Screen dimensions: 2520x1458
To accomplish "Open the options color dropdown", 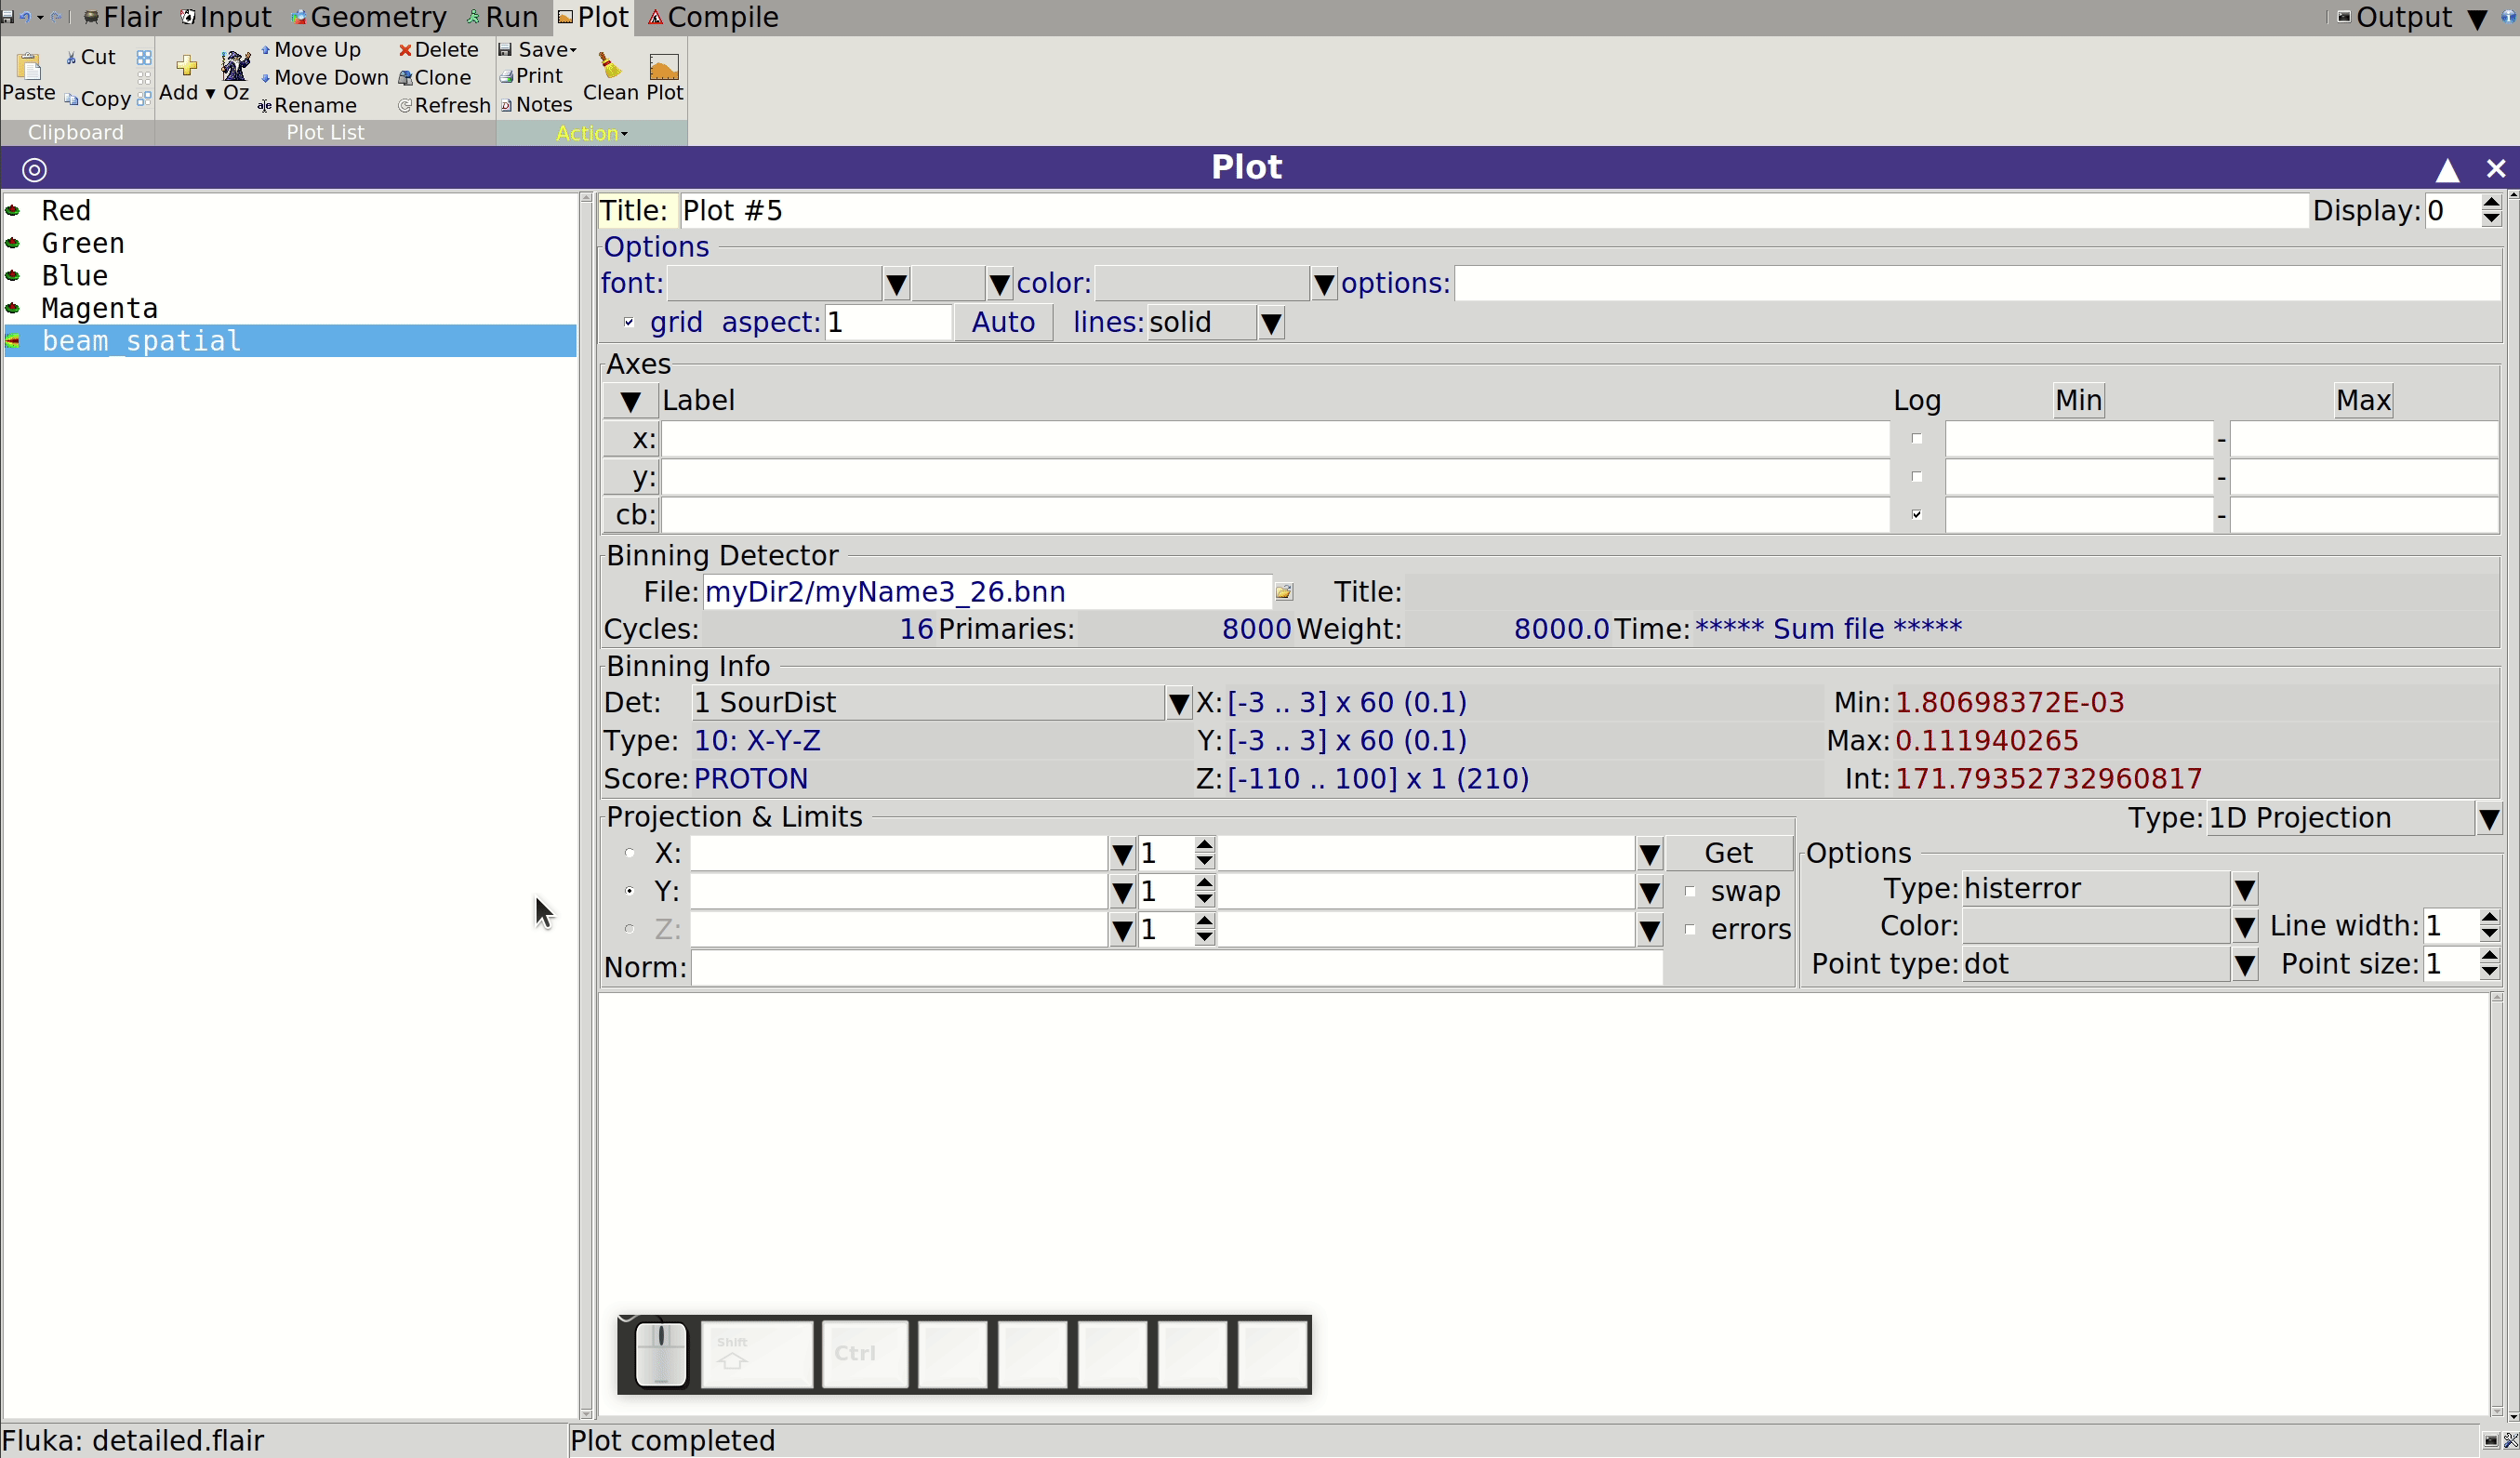I will coord(1323,284).
